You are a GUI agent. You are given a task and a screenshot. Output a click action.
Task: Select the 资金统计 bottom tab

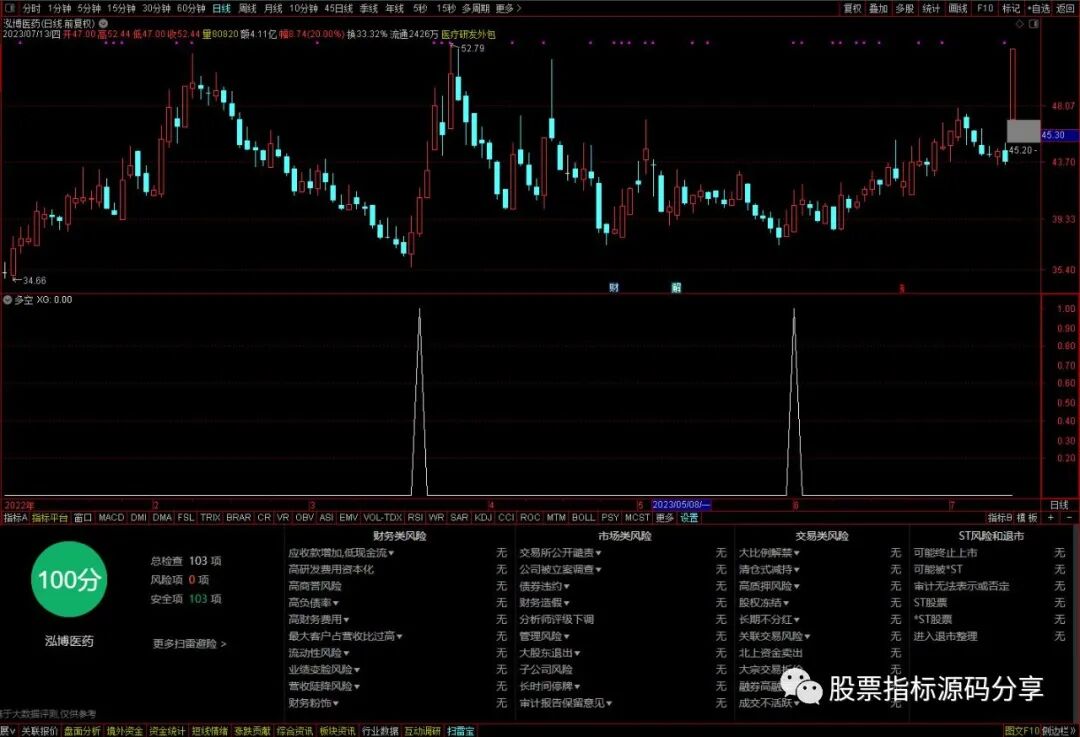[x=167, y=731]
